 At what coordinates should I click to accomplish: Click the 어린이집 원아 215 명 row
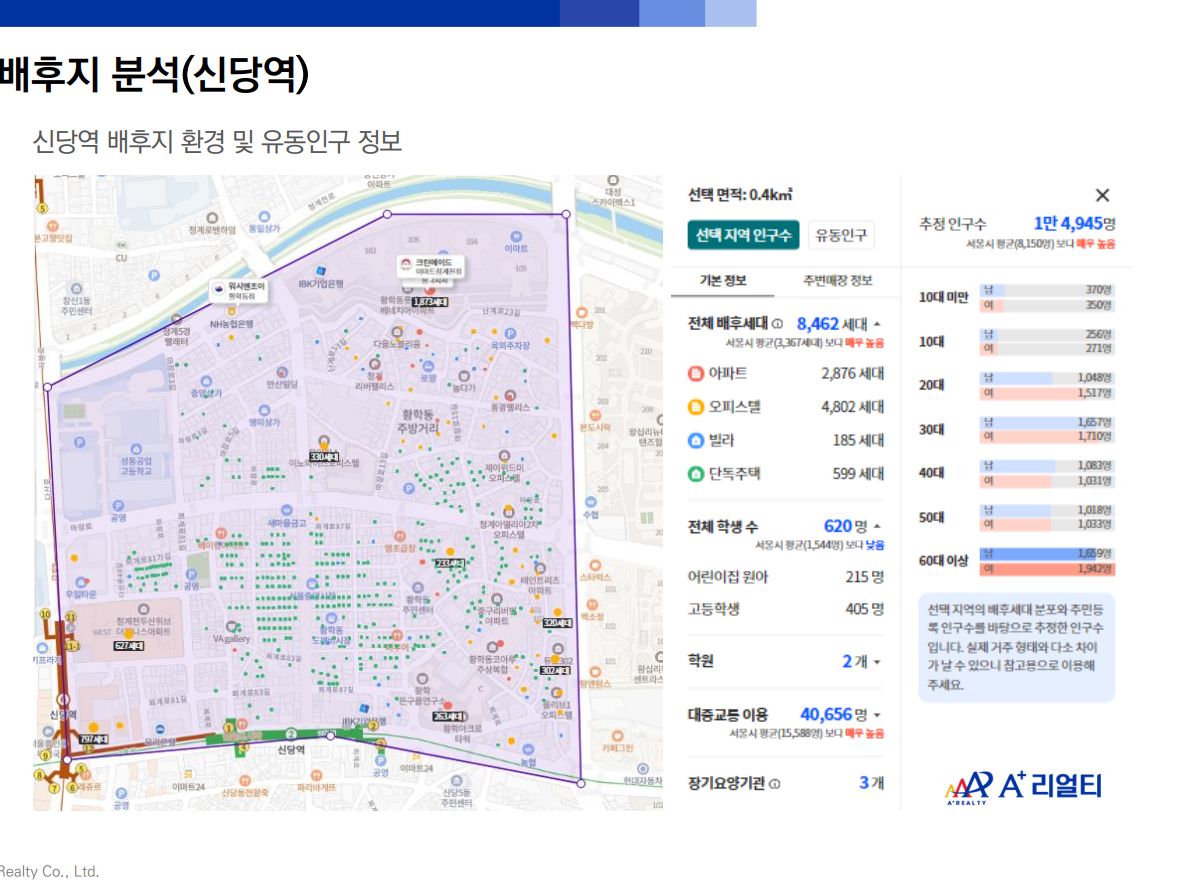click(x=786, y=577)
